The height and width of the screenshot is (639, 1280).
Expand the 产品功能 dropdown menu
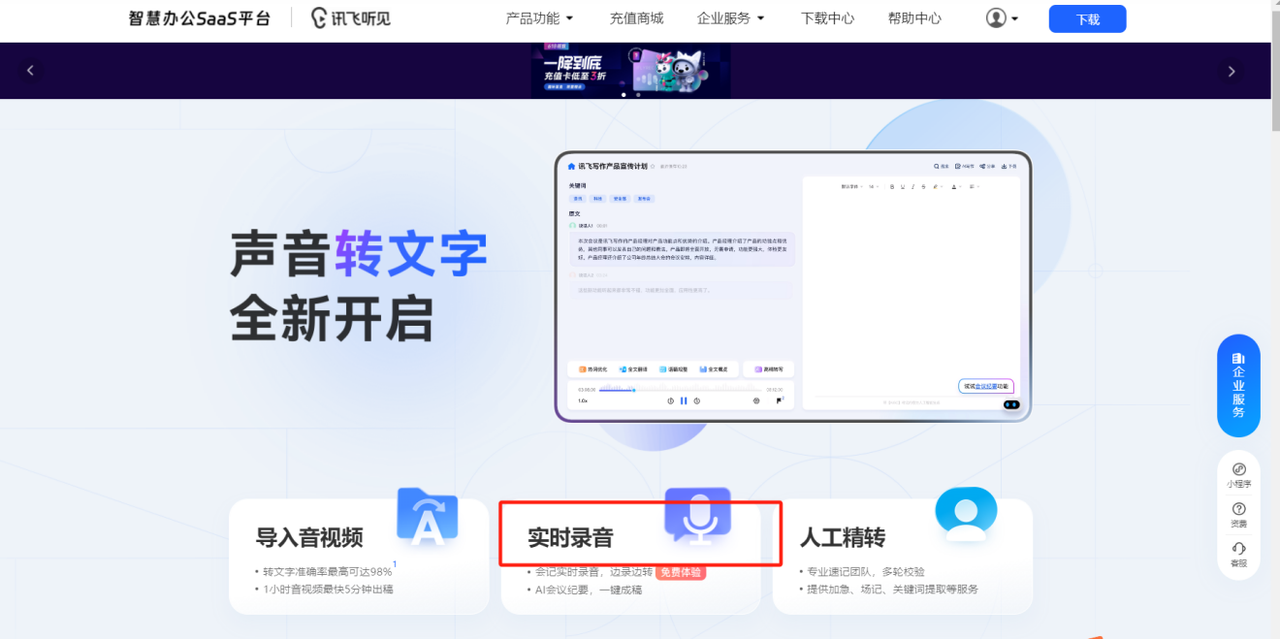(540, 18)
